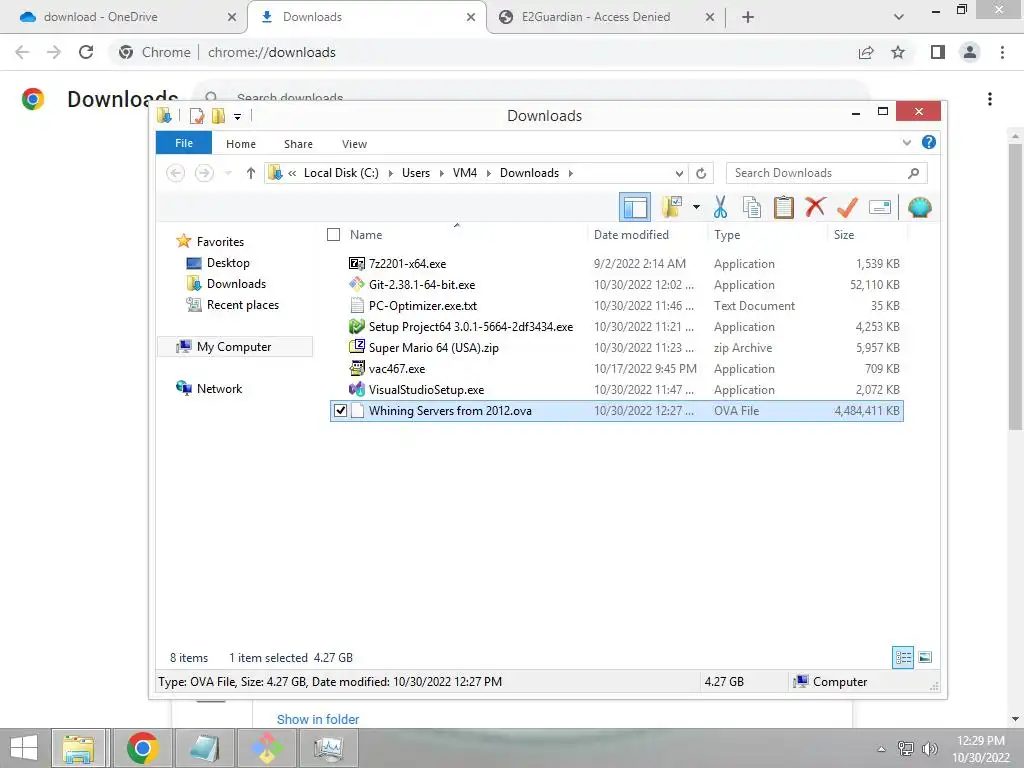
Task: Toggle the navigation pane icon in toolbar
Action: pos(635,207)
